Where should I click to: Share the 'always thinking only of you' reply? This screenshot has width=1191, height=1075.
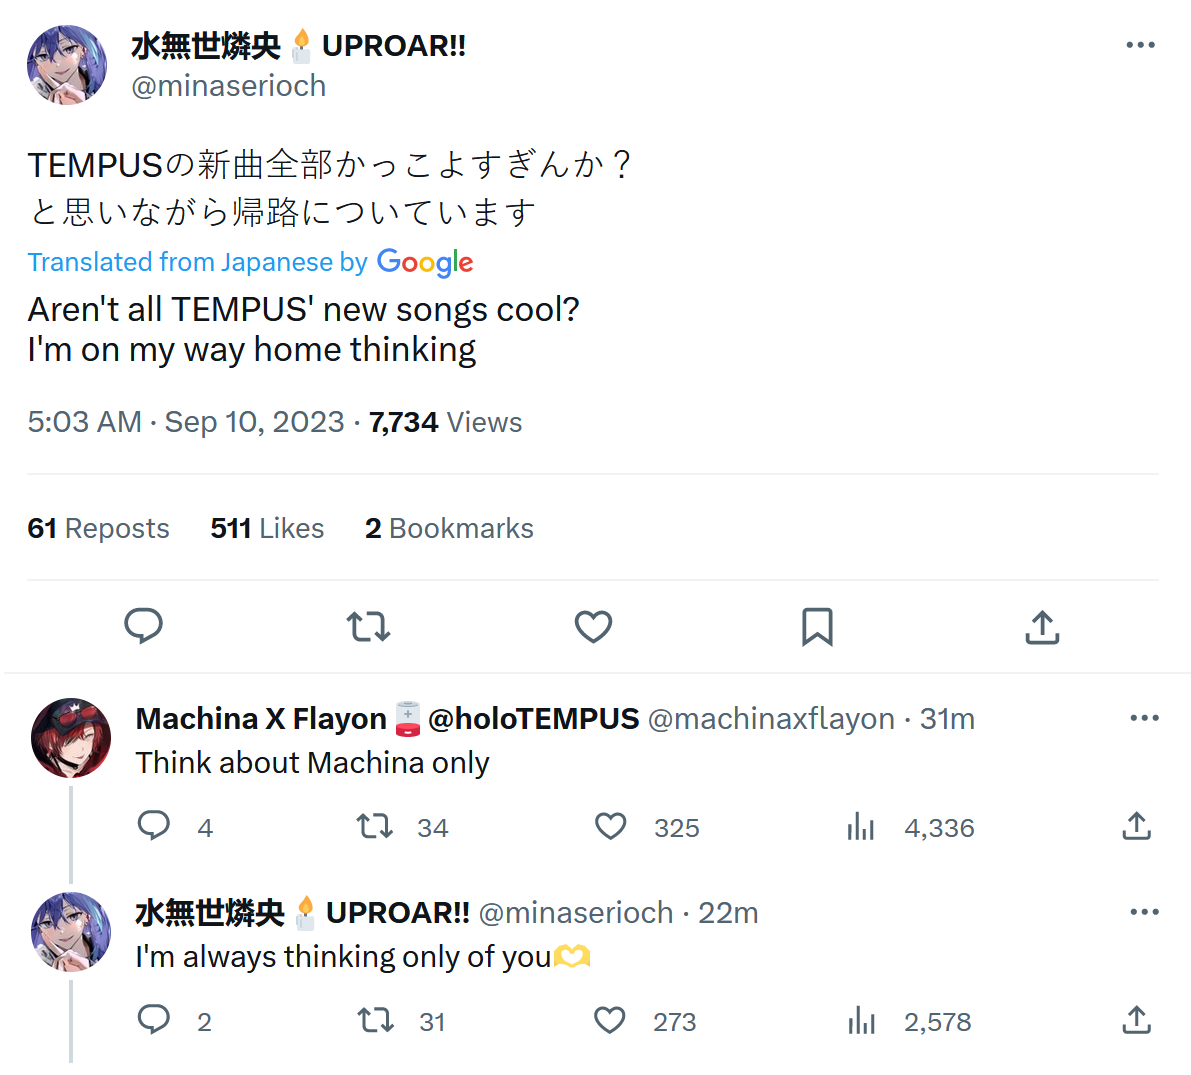pos(1136,1021)
